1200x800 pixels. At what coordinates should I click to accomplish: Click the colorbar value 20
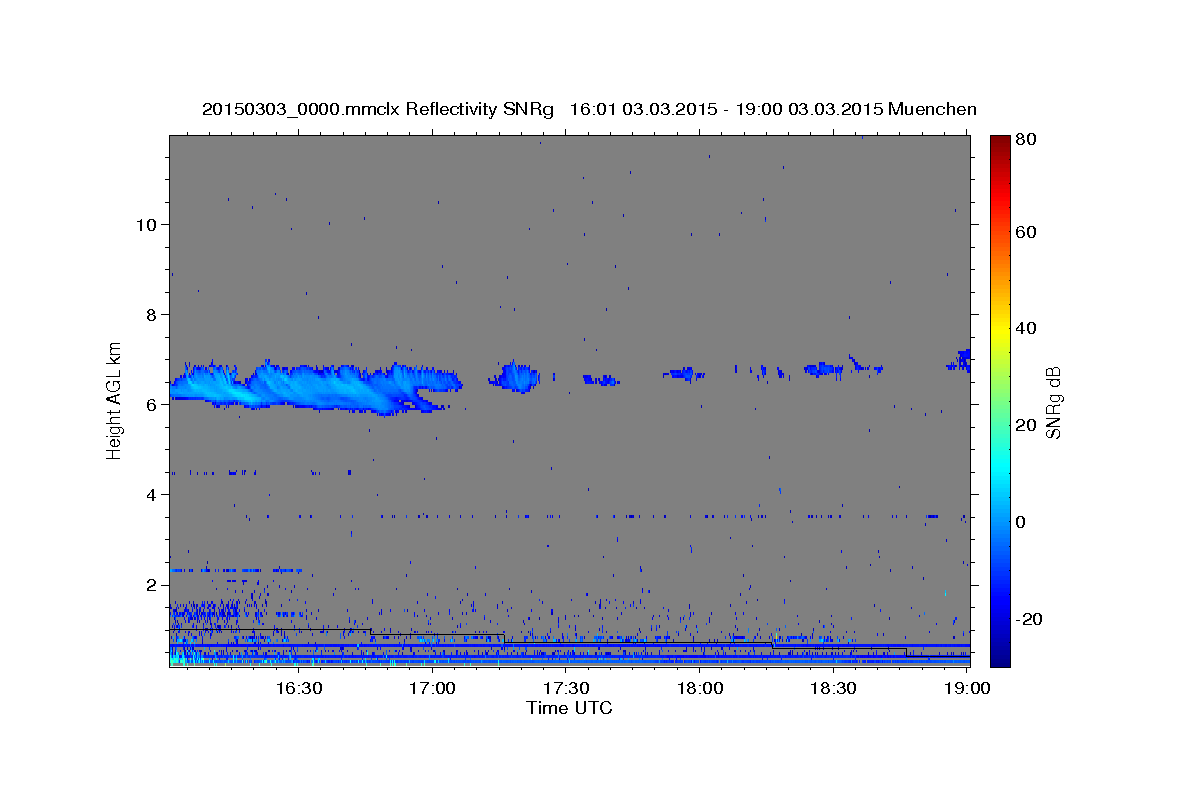coord(1028,425)
